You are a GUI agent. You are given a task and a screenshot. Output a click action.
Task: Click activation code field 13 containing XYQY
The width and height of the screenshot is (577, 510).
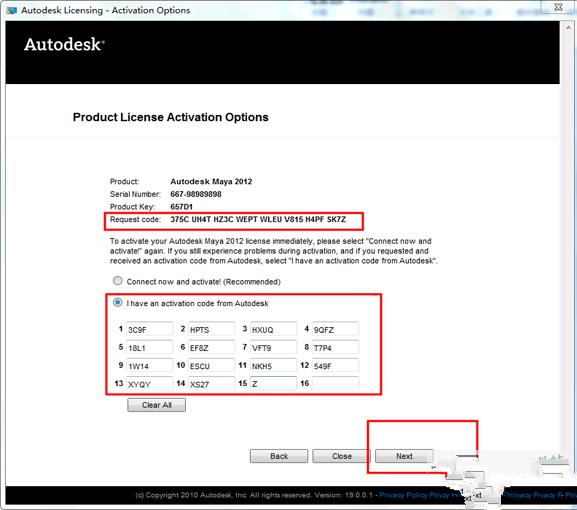pos(149,383)
